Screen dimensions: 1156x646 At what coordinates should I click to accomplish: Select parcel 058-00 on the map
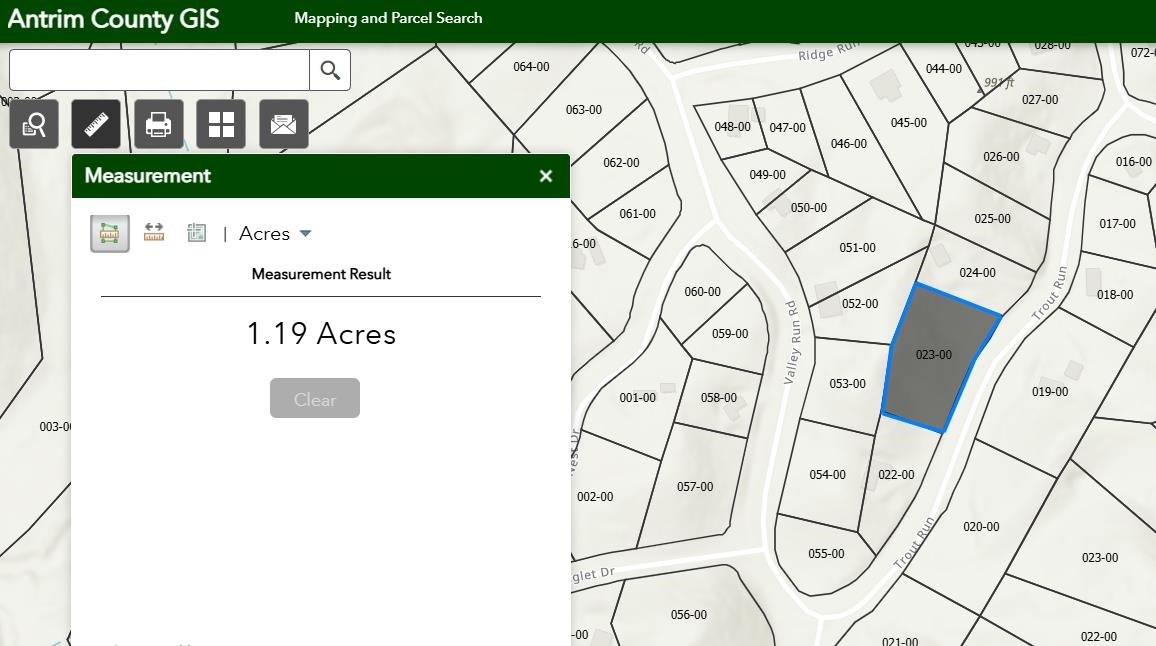coord(719,398)
